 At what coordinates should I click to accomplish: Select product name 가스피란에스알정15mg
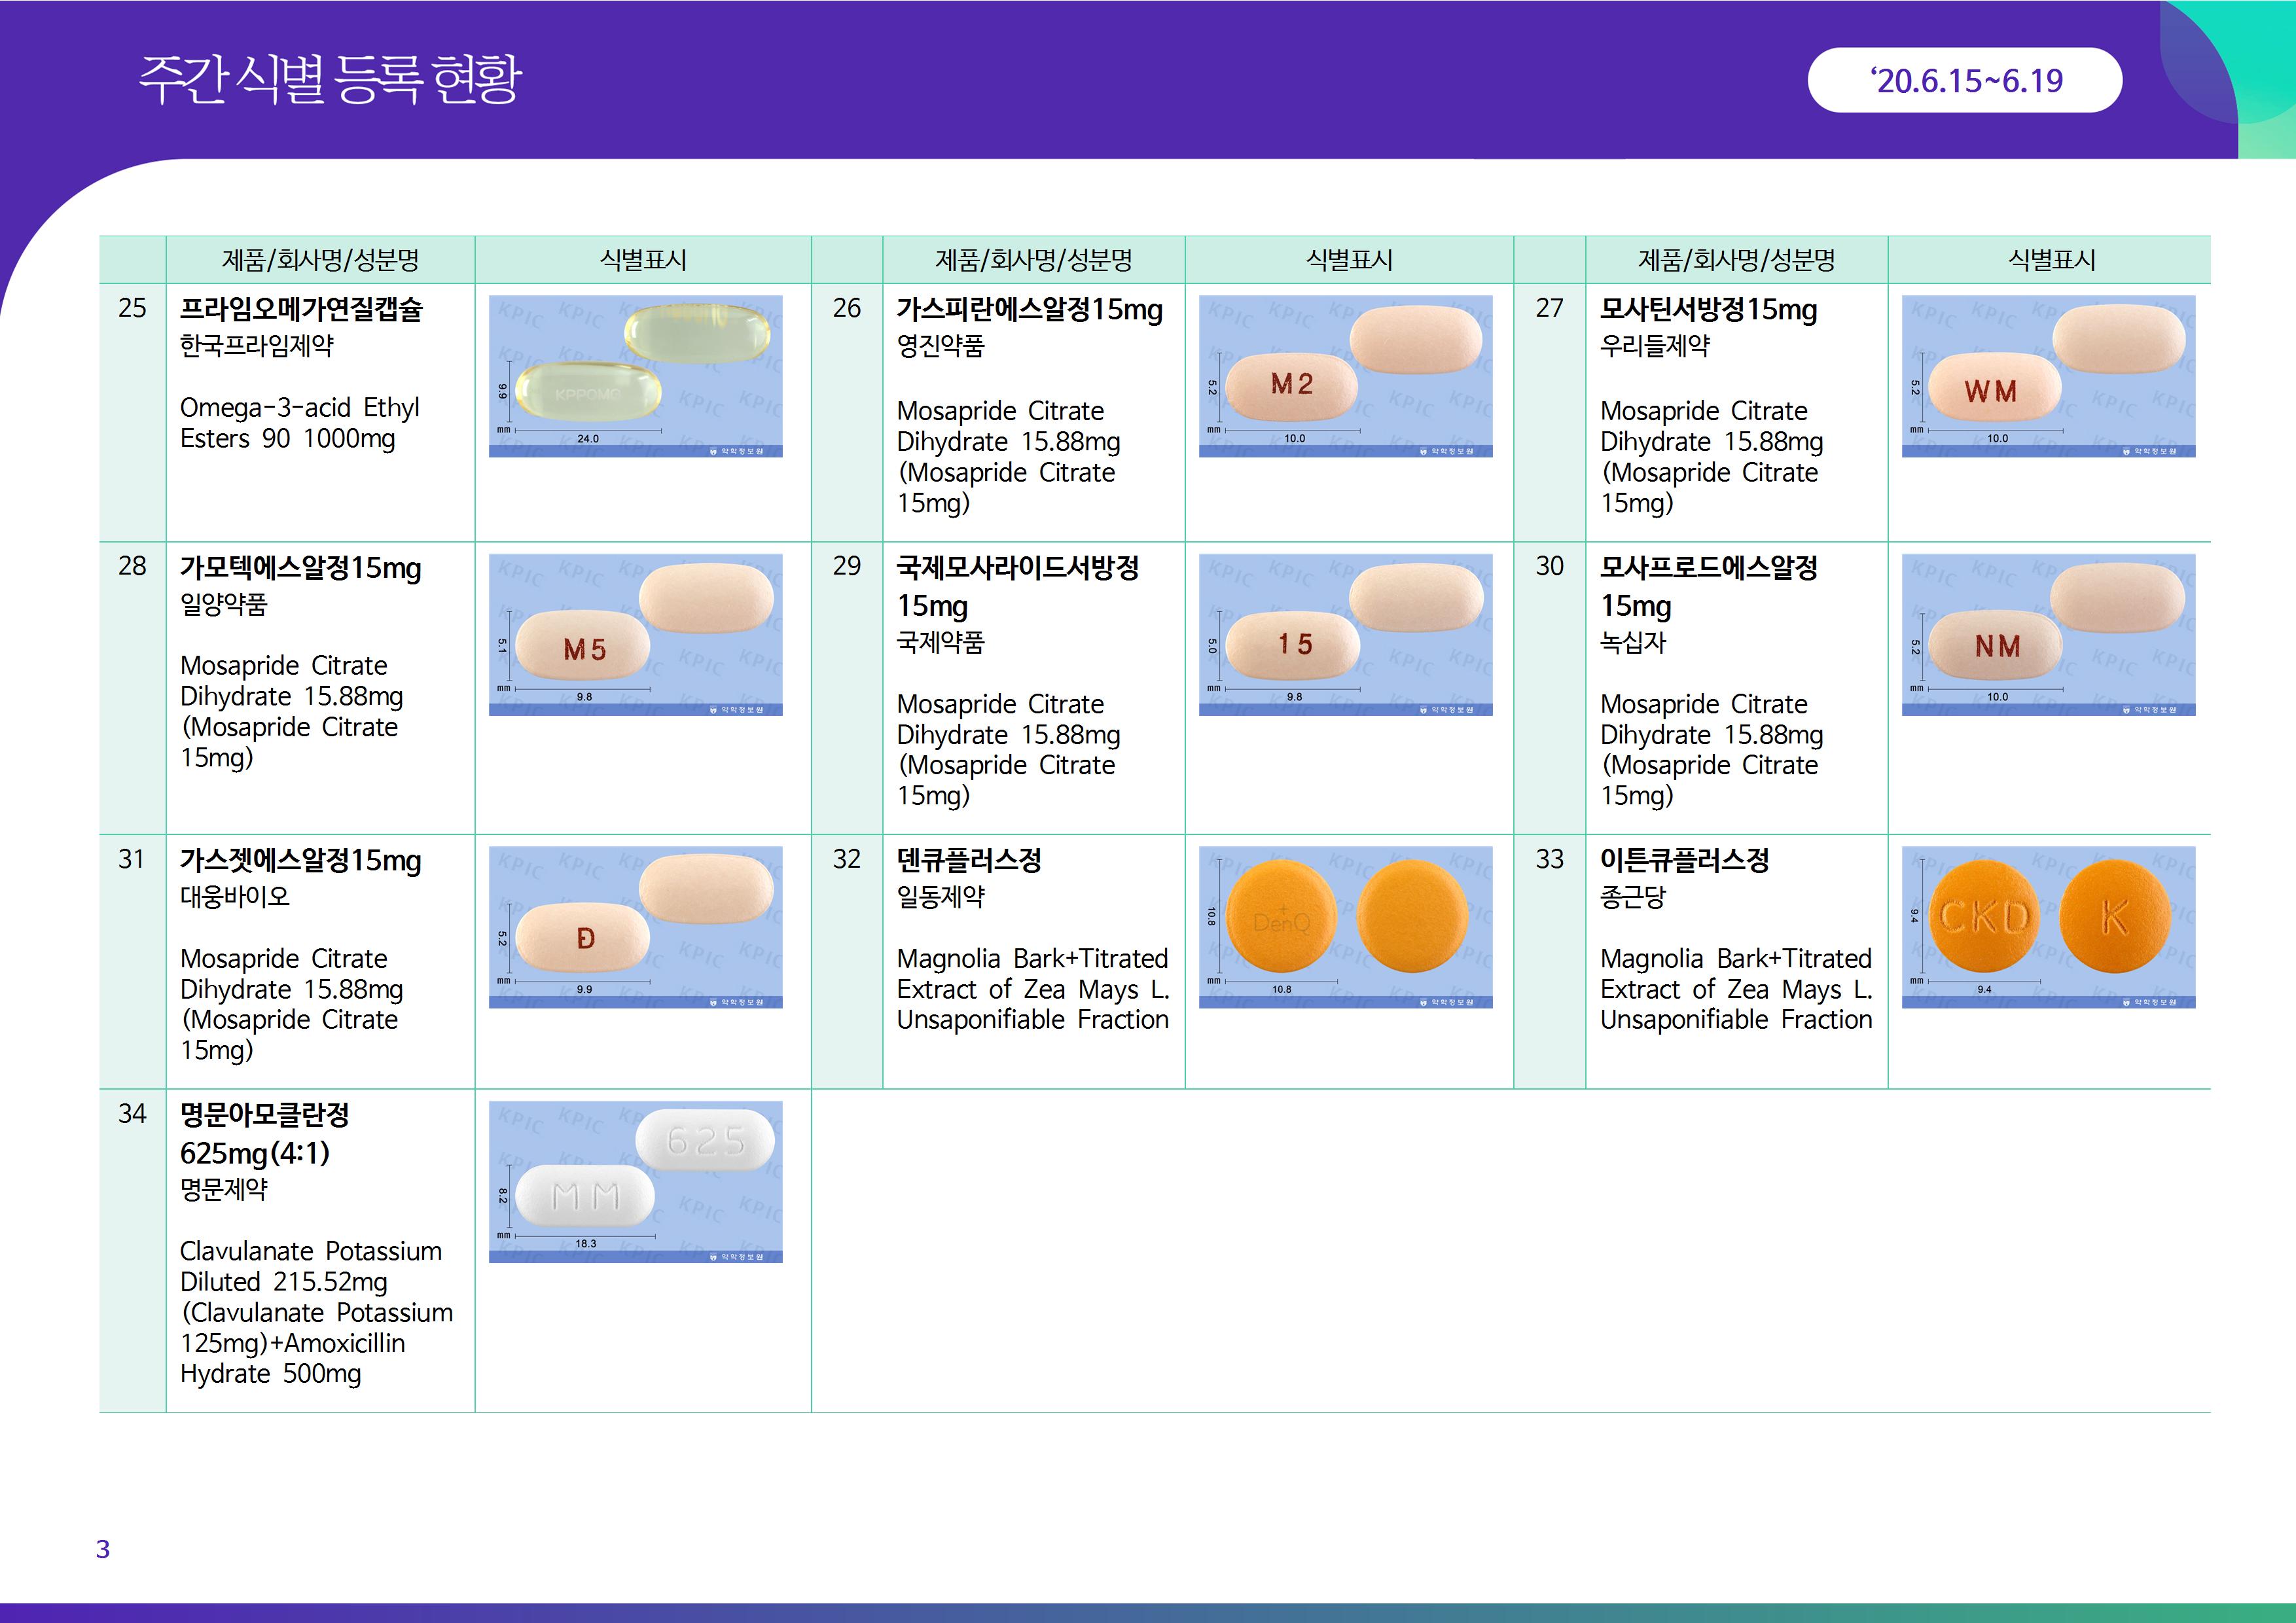1029,310
